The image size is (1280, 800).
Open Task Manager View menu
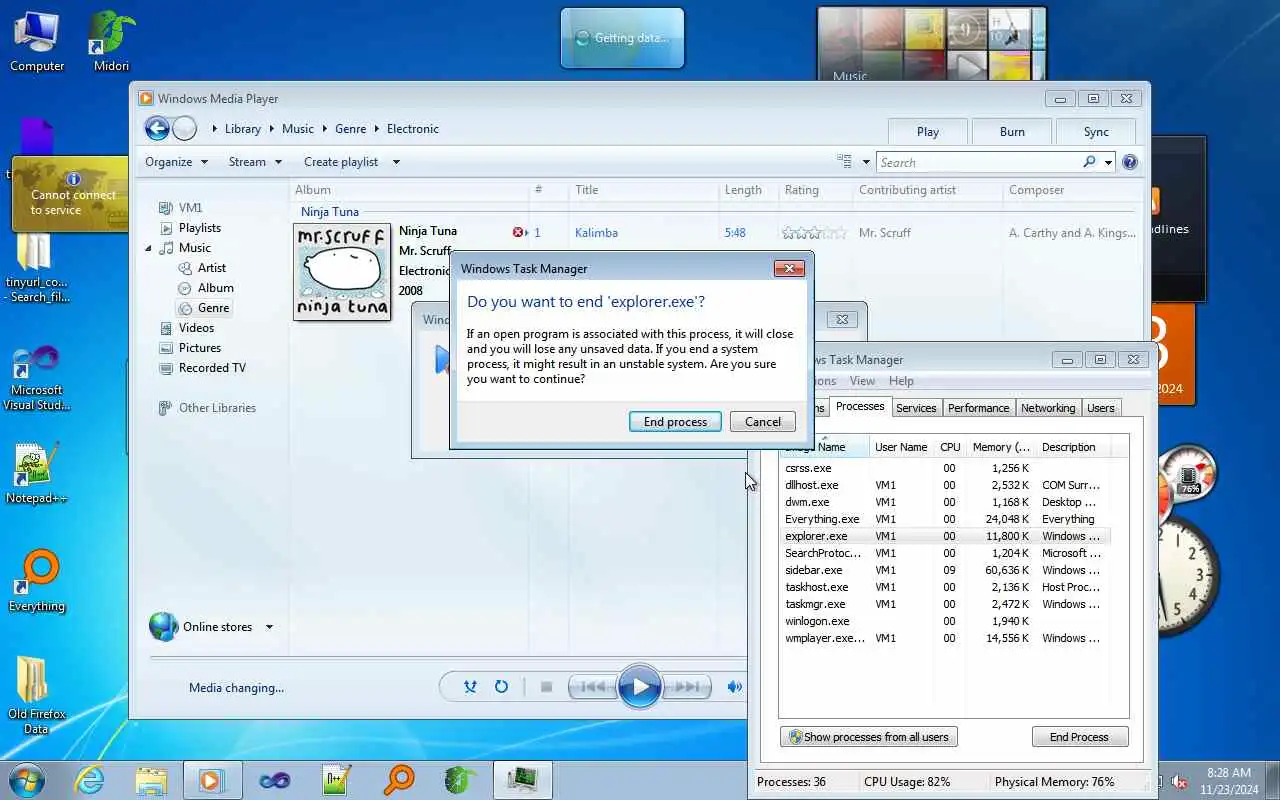(862, 381)
